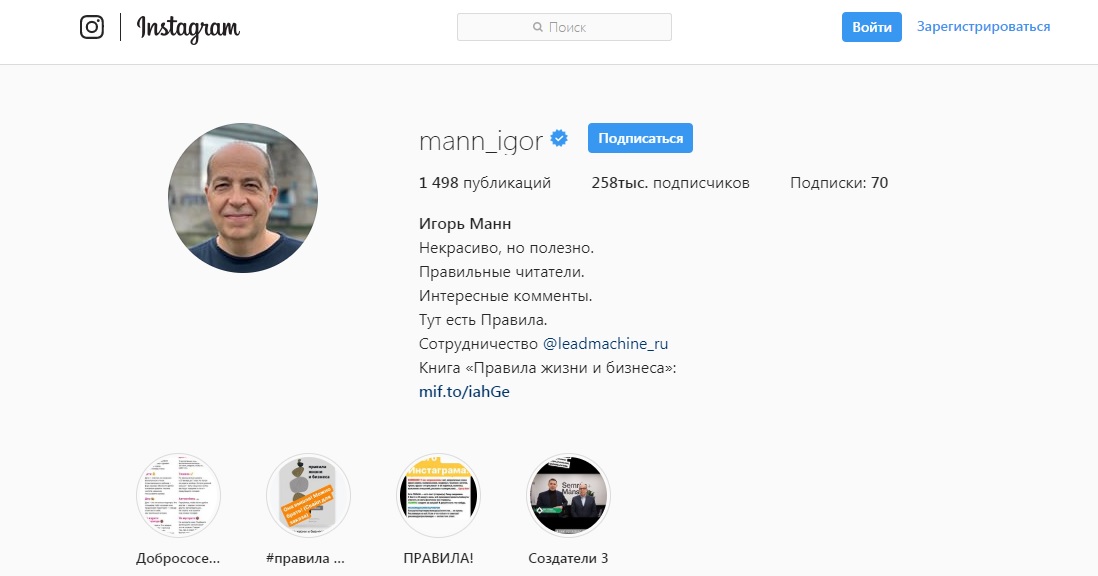Click the Подписаться follow button

coord(640,139)
